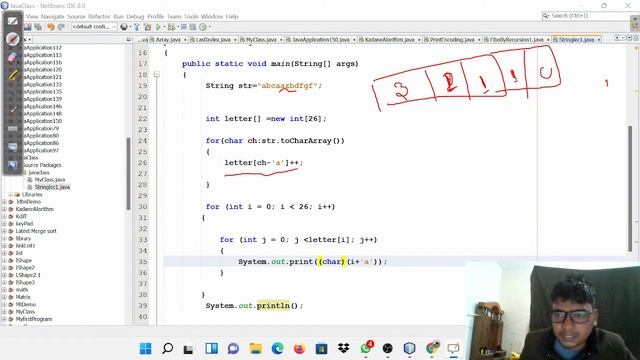Select Source Packages node
The width and height of the screenshot is (640, 360).
click(42, 165)
